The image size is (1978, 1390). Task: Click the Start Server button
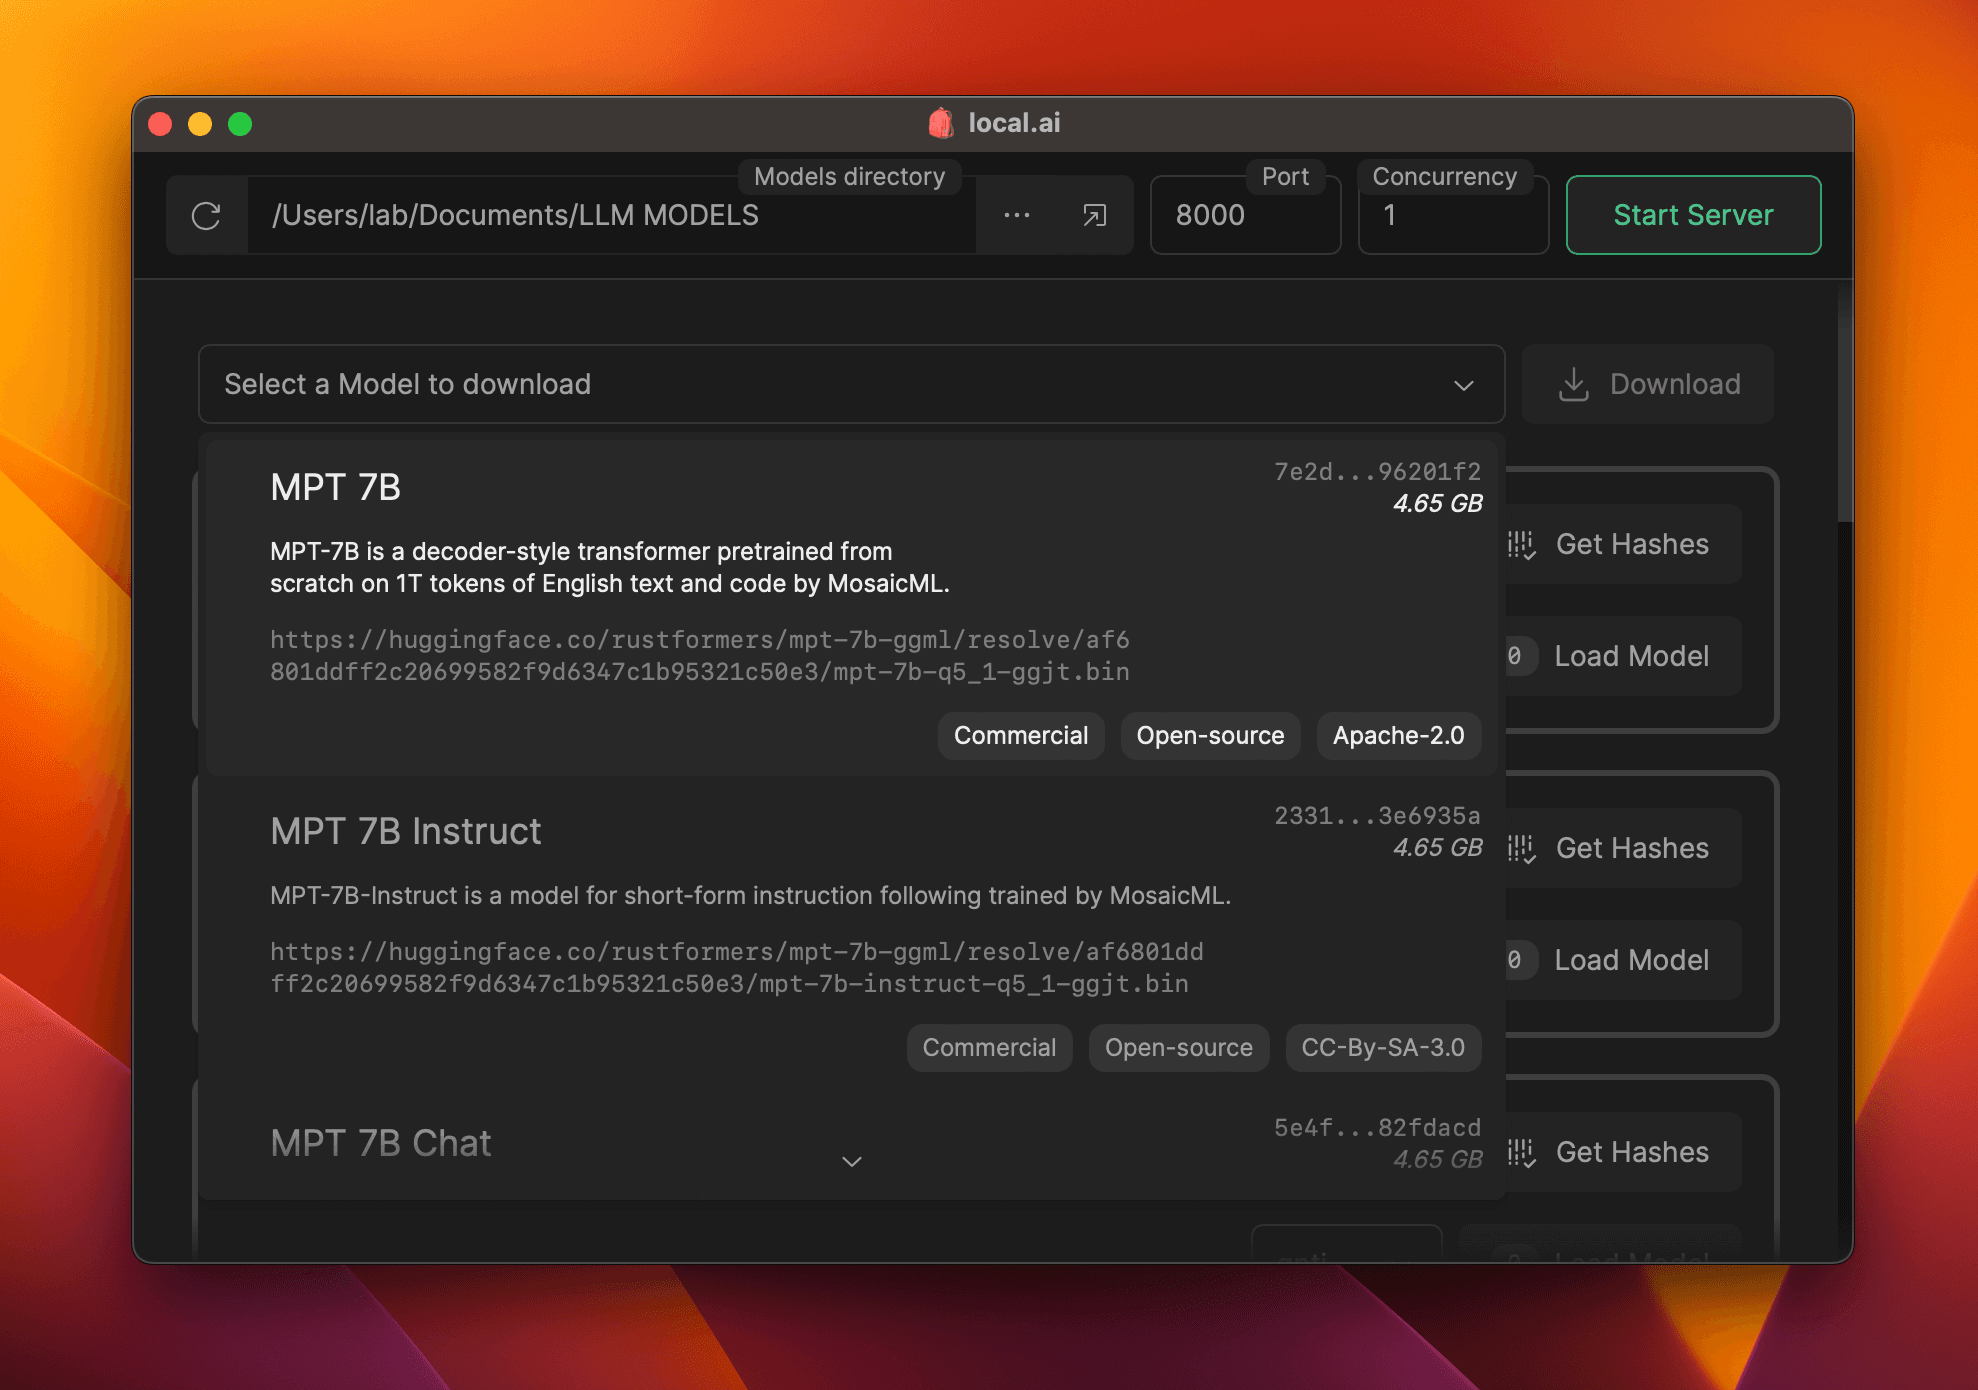click(x=1693, y=215)
